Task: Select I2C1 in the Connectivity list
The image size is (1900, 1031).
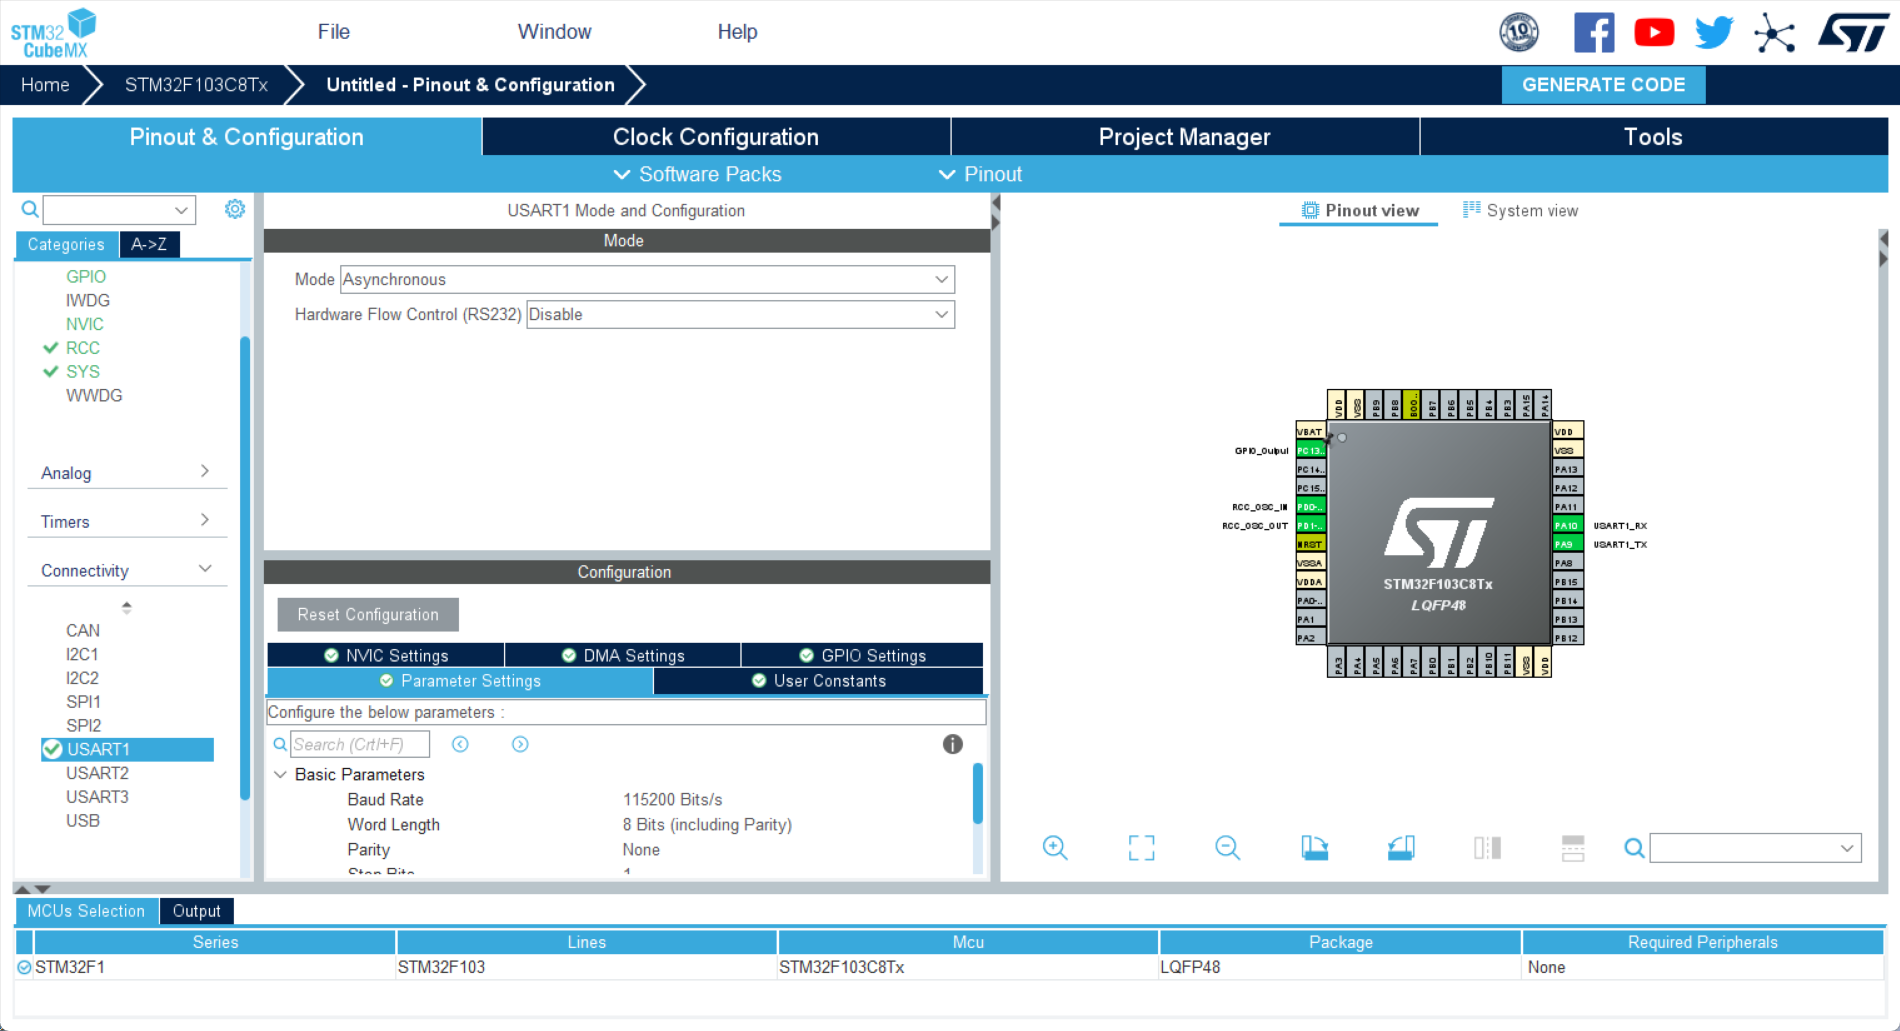Action: [x=82, y=654]
